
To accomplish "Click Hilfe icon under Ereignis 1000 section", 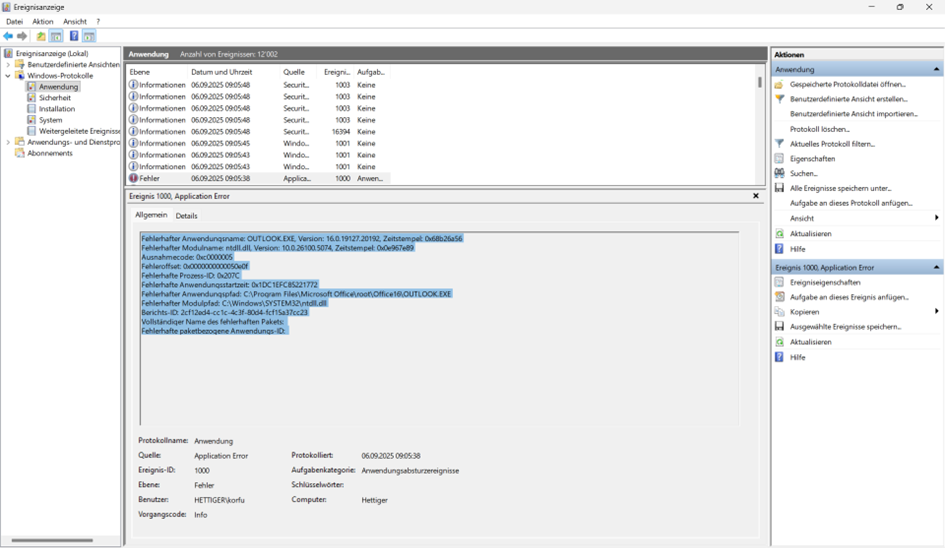I will point(779,357).
